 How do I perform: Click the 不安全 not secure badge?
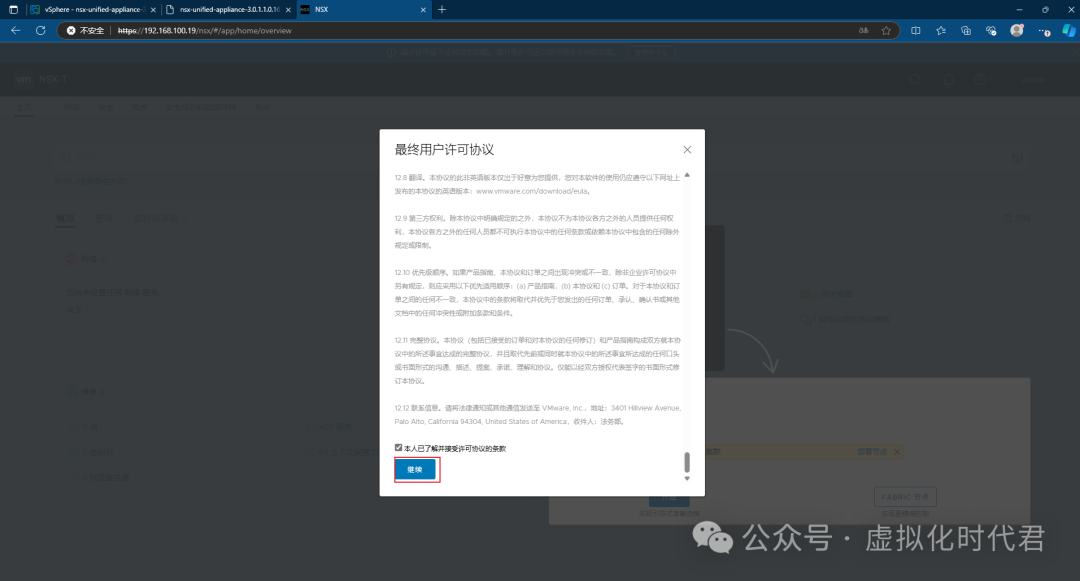click(85, 30)
